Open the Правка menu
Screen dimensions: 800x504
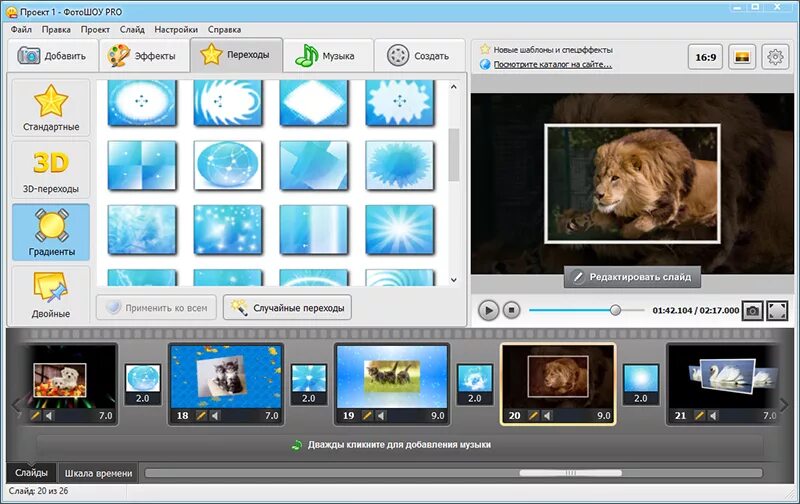[56, 30]
